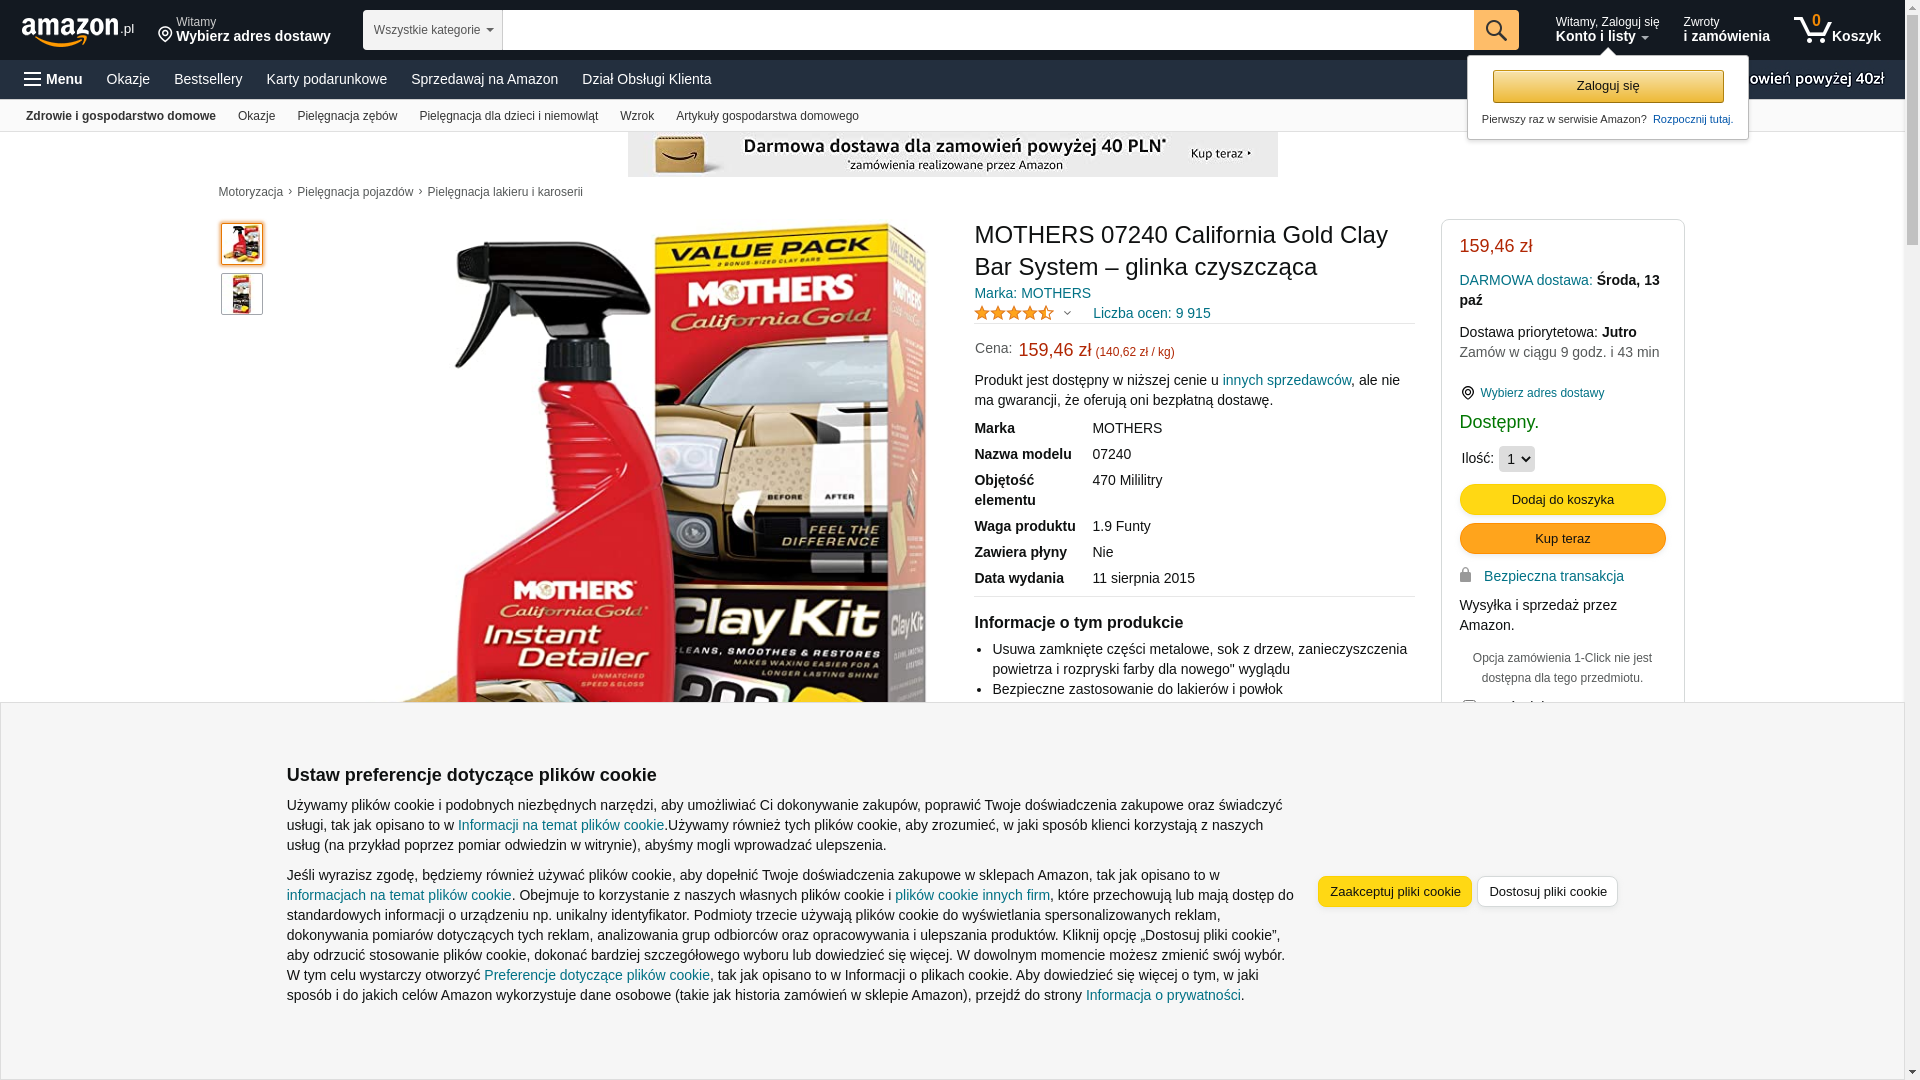
Task: Go to the Amazon.pl logo home
Action: click(x=77, y=30)
